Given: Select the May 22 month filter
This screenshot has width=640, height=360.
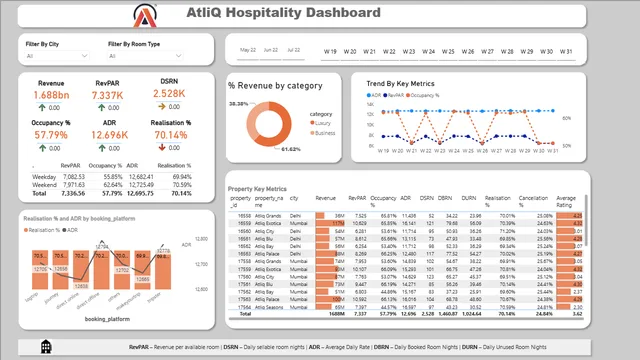Looking at the screenshot, I should [x=248, y=50].
